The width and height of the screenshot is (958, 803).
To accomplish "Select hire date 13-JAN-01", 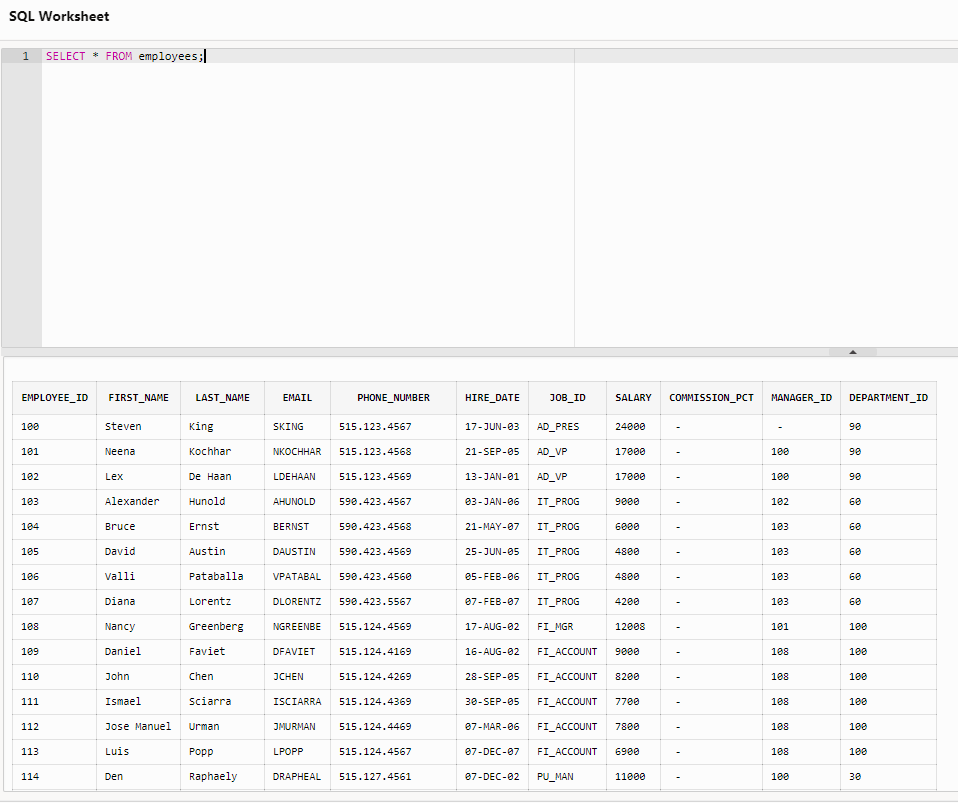I will pyautogui.click(x=492, y=477).
